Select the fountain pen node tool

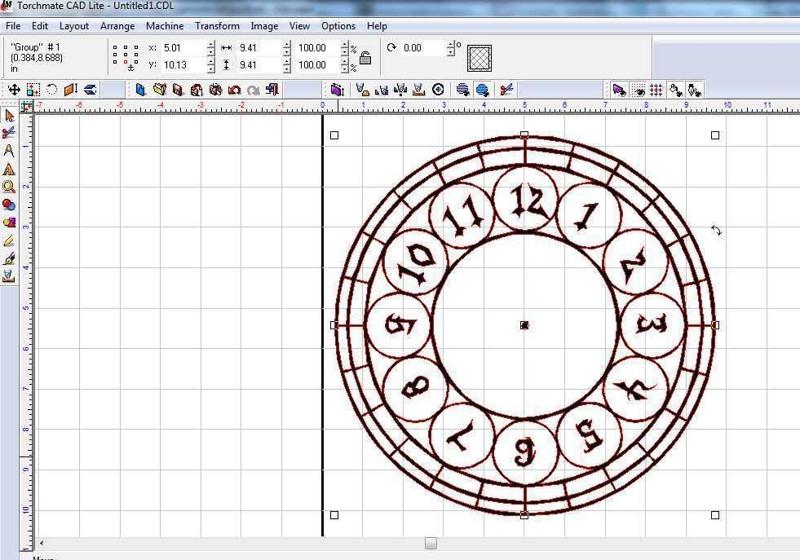click(9, 259)
